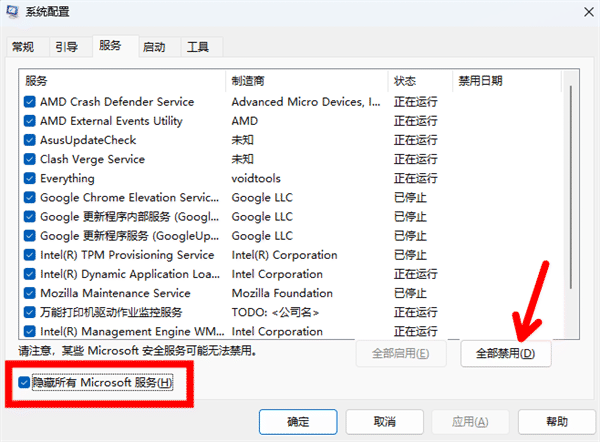Select the voidtools manufacturer cell
The width and height of the screenshot is (600, 442).
click(256, 178)
